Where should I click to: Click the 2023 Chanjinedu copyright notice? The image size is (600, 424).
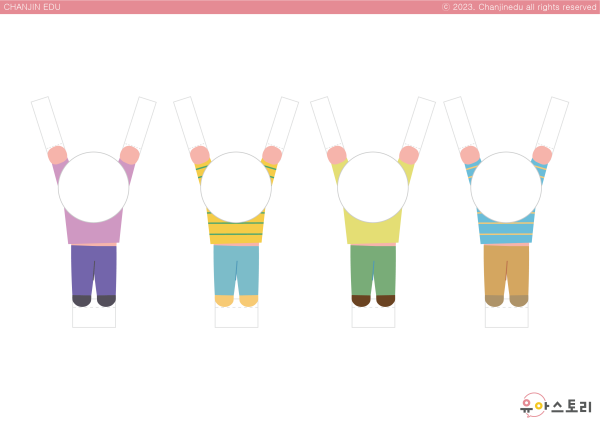[519, 7]
